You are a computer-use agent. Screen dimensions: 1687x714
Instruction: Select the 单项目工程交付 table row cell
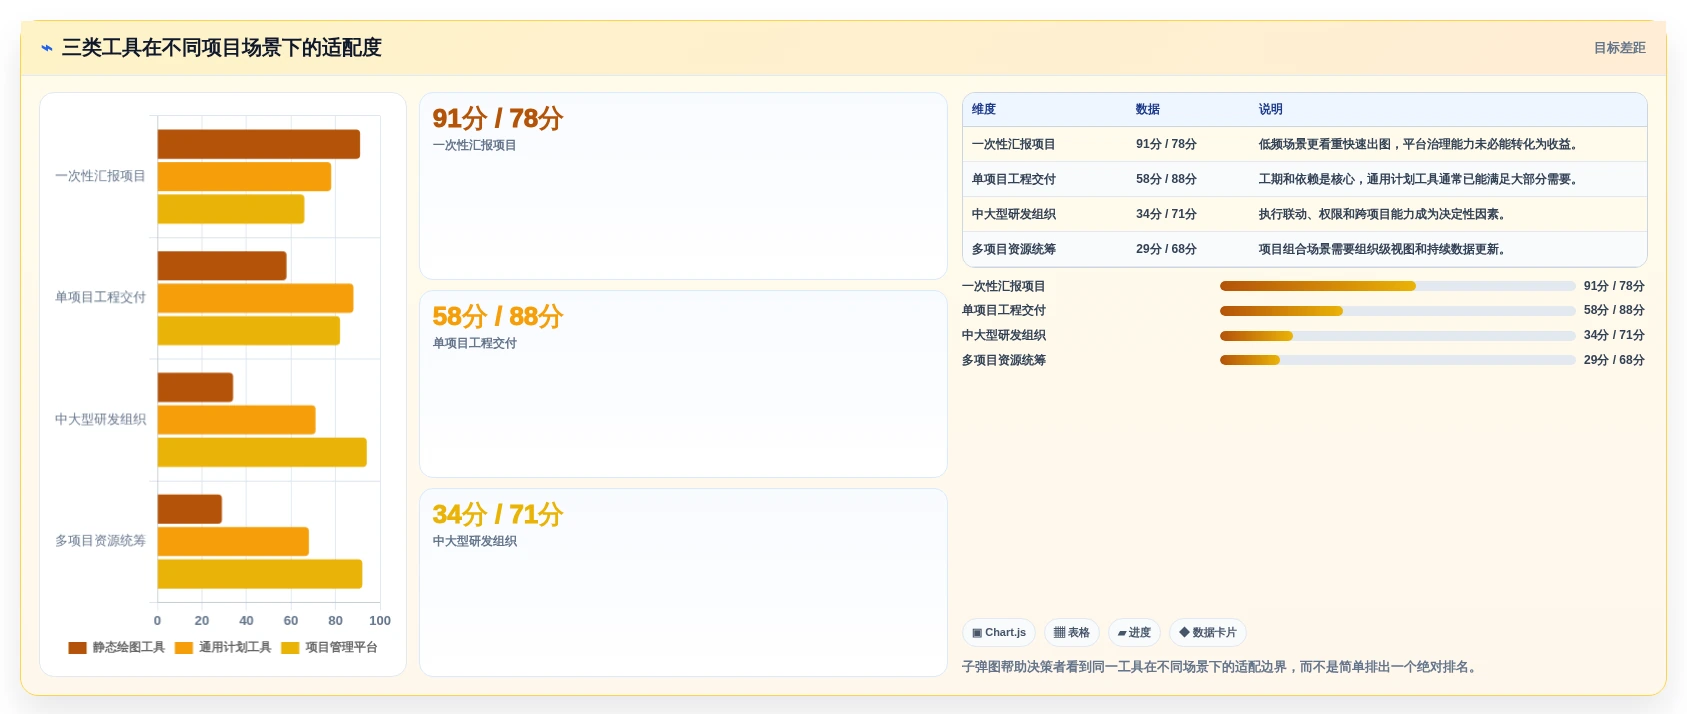coord(1013,180)
